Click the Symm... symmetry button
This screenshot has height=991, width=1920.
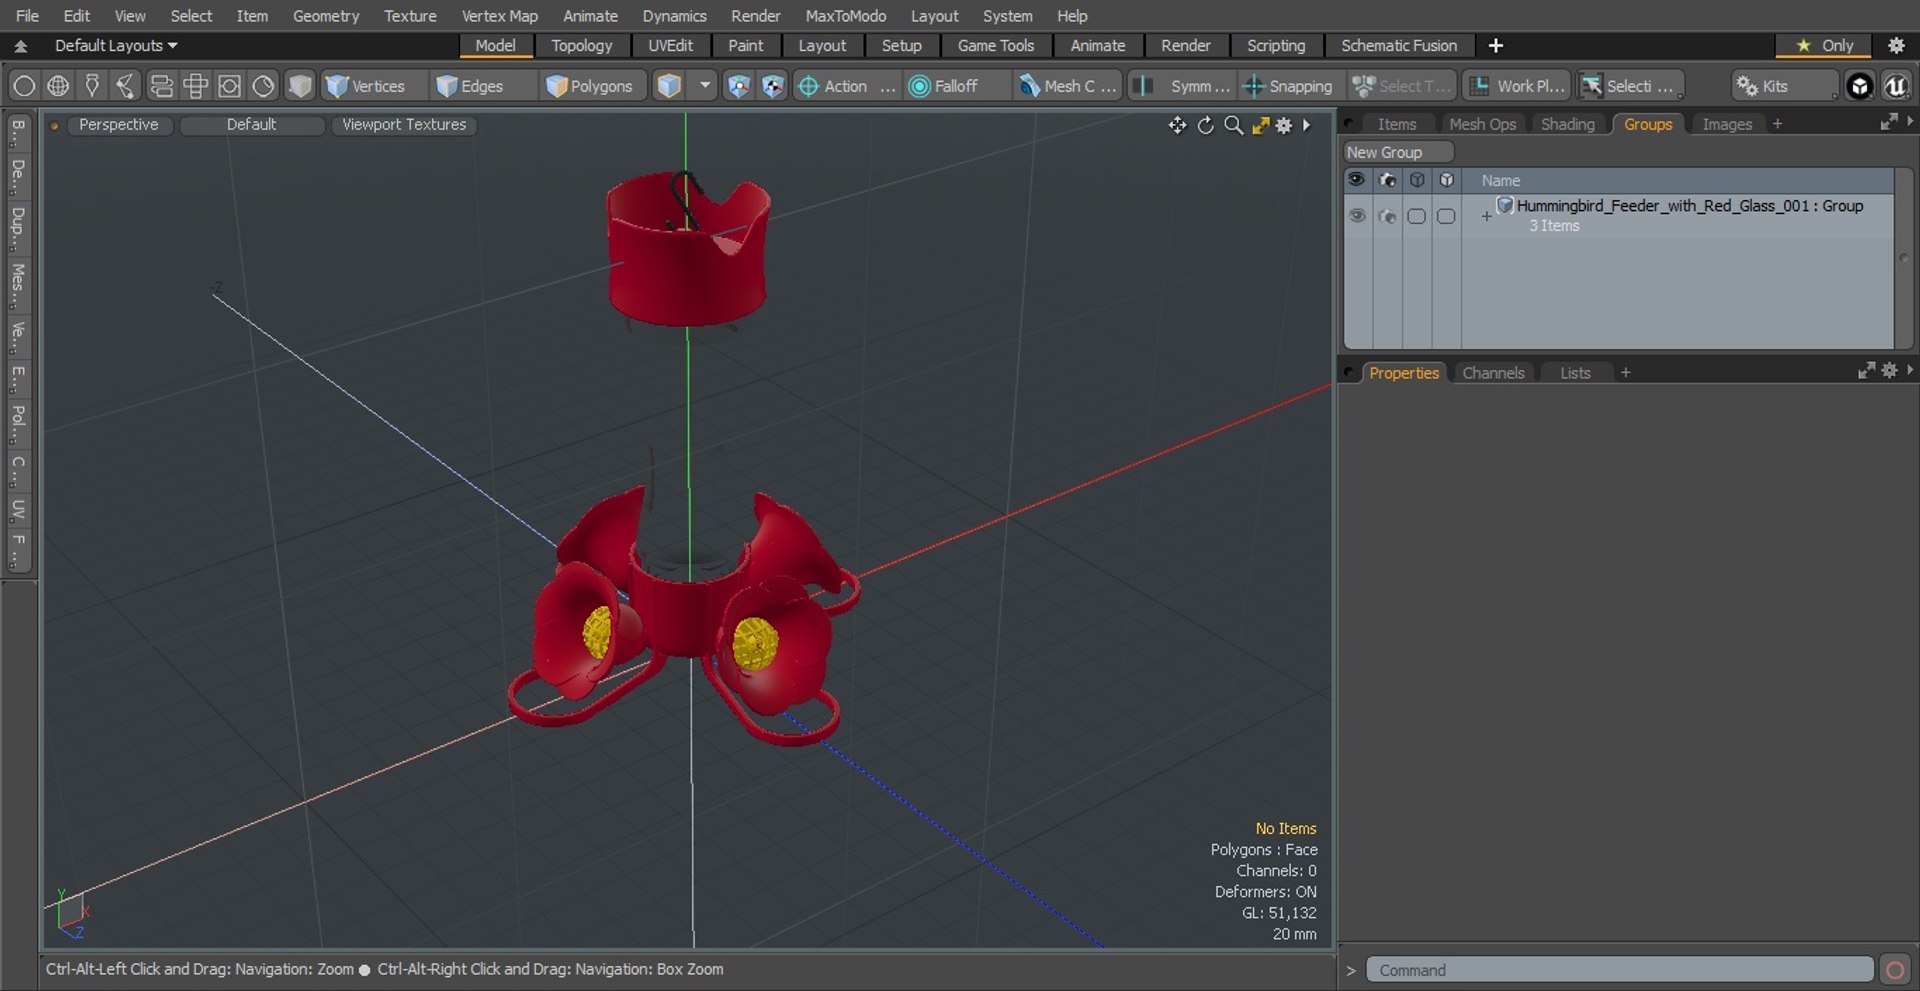point(1183,86)
